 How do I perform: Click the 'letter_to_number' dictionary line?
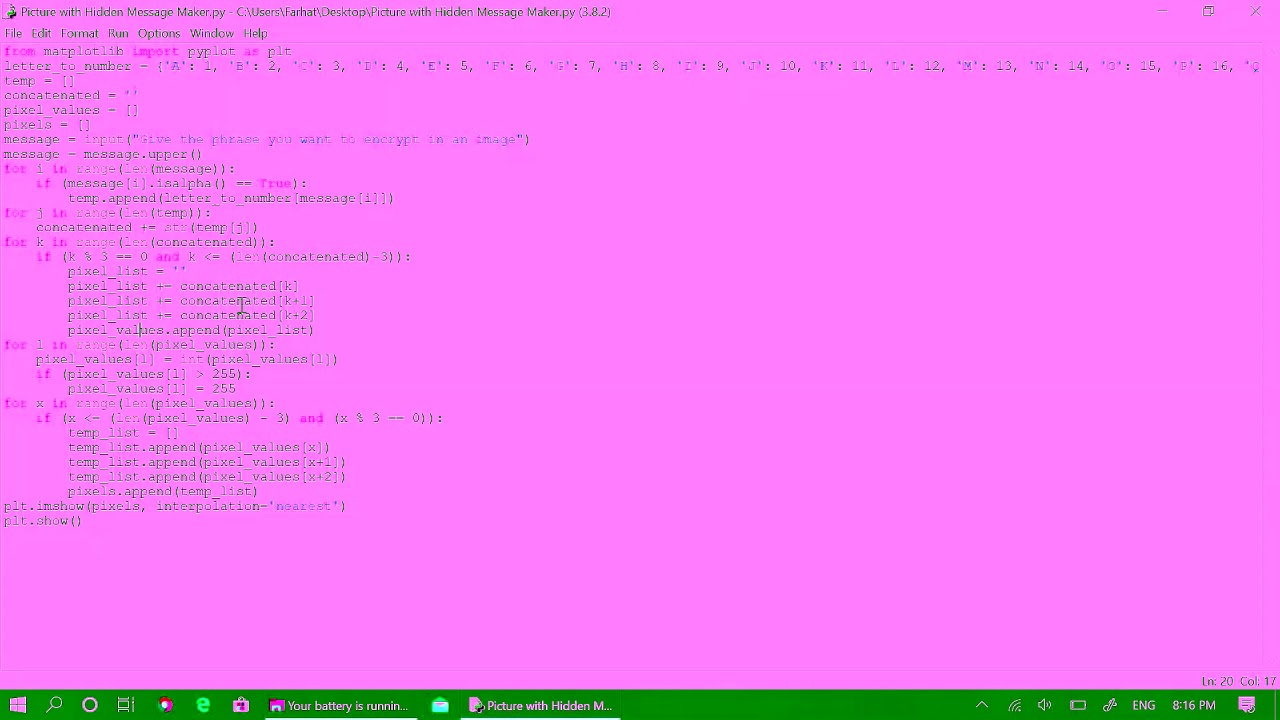click(x=631, y=66)
